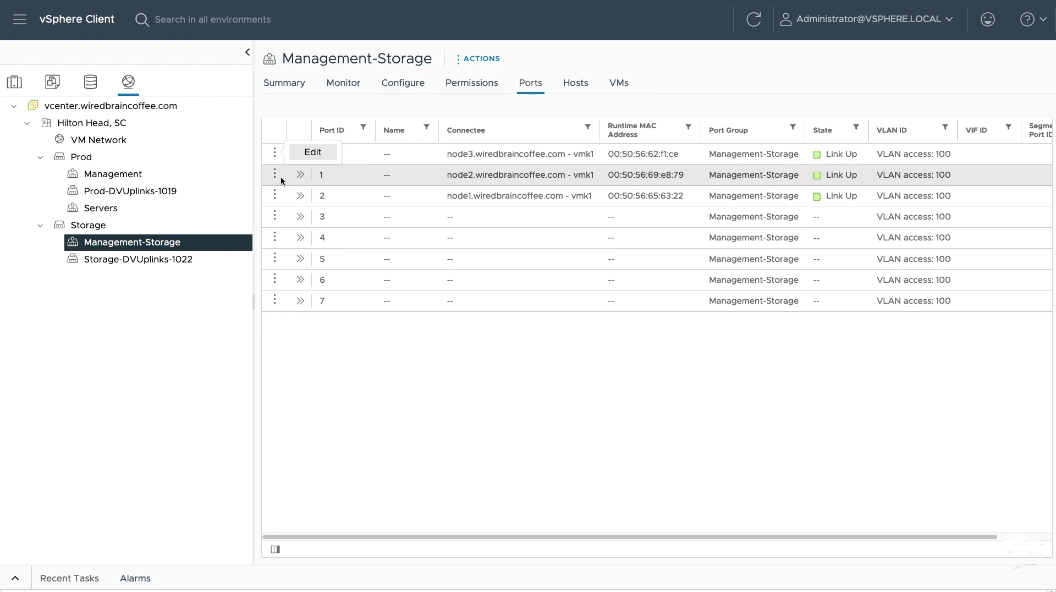
Task: Select Storage-DVUplinks-1022 in the tree
Action: (x=138, y=259)
